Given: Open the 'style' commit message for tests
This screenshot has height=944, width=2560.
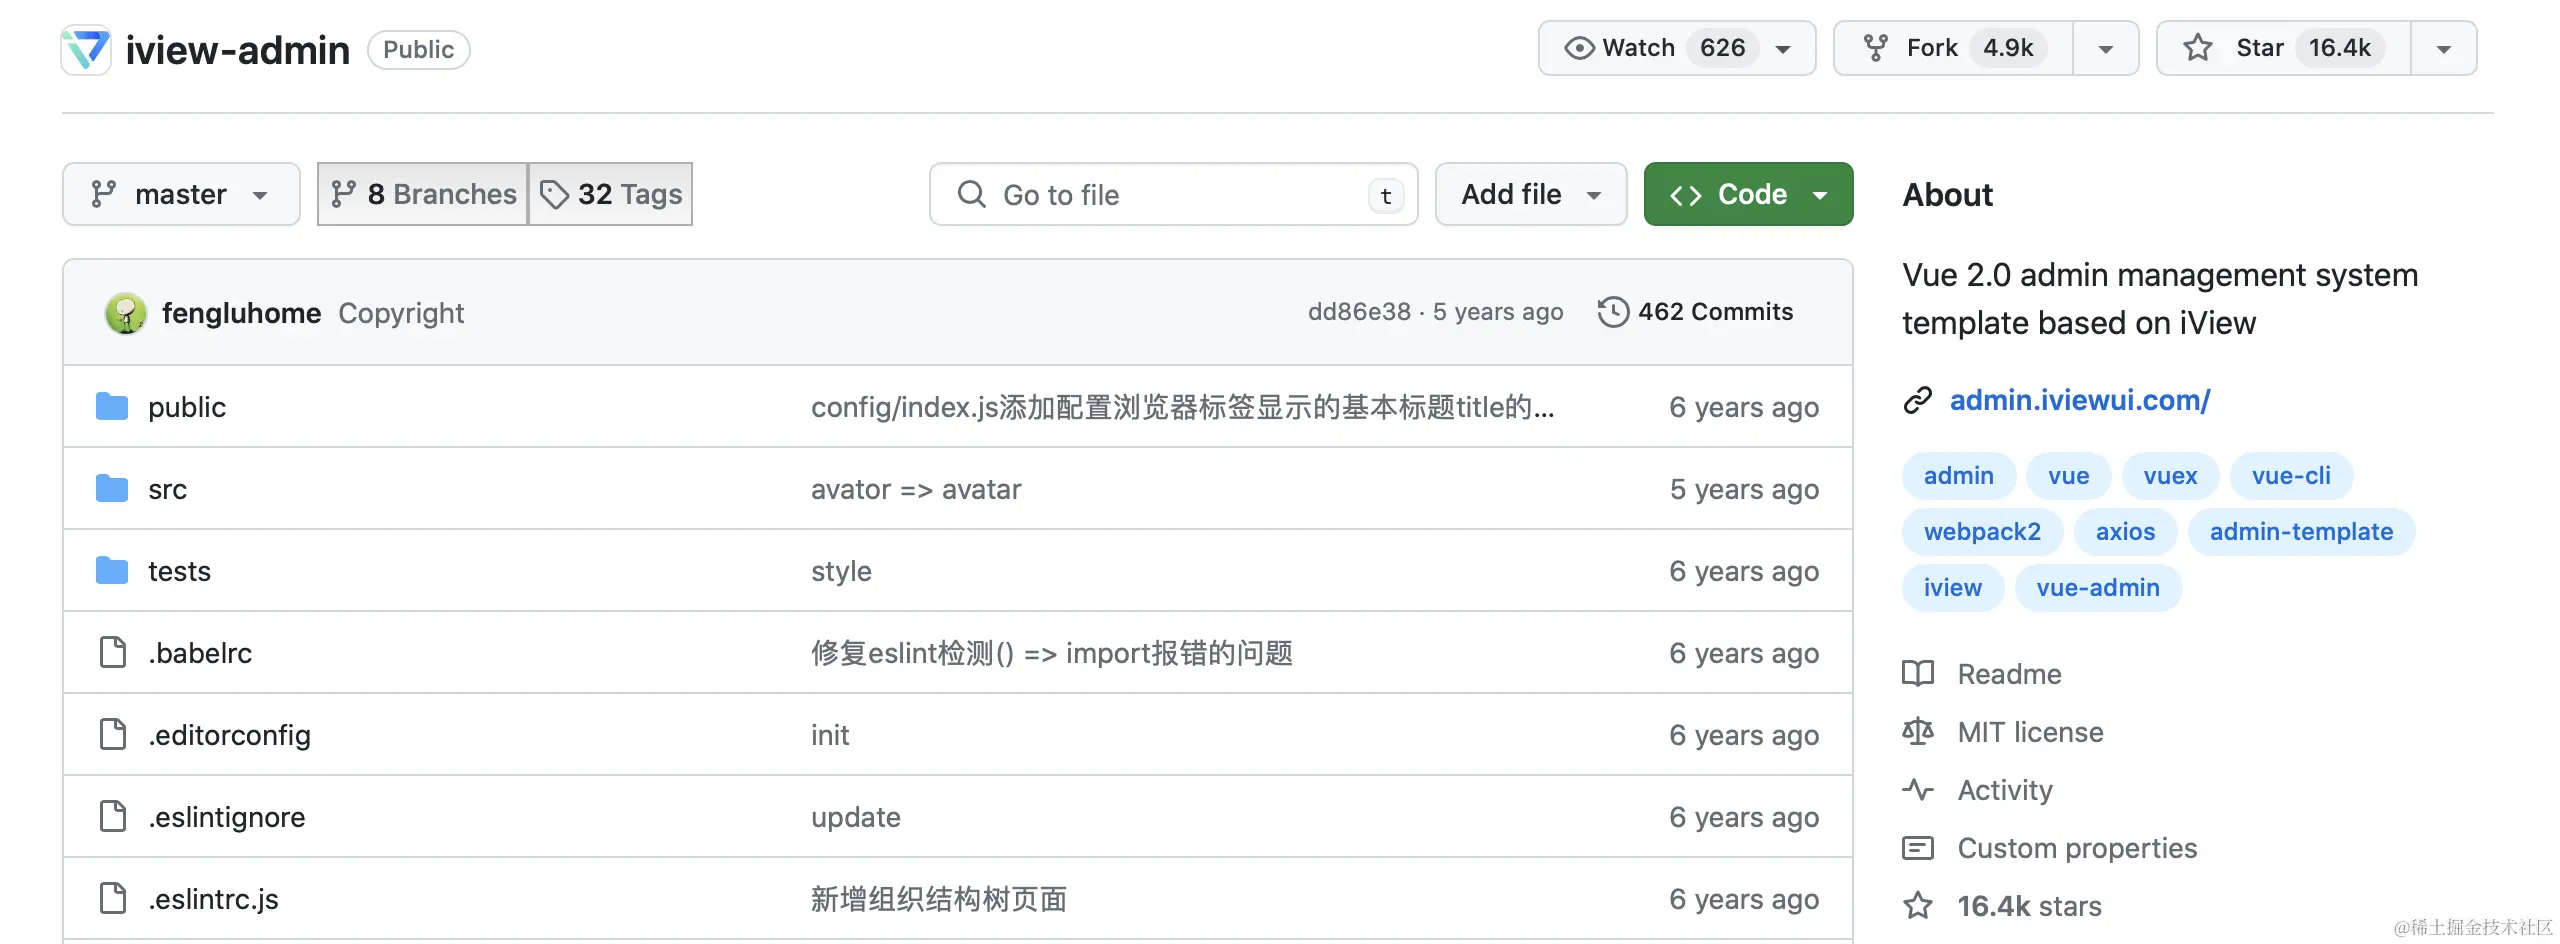Looking at the screenshot, I should click(x=841, y=571).
